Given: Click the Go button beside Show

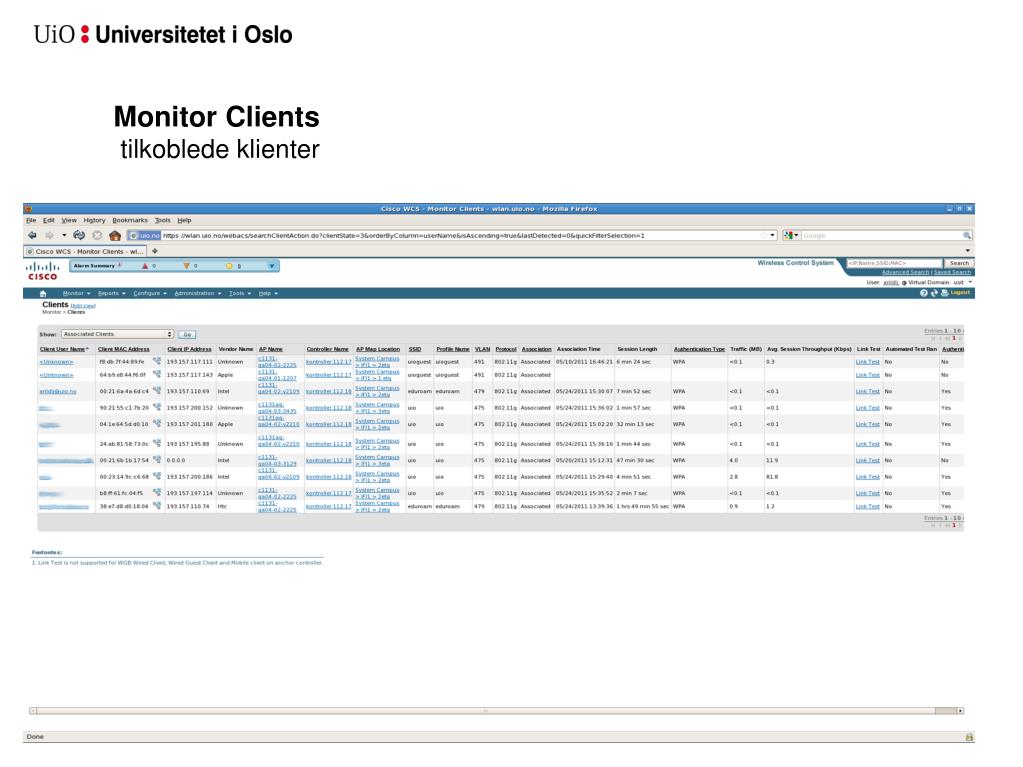Looking at the screenshot, I should 187,335.
